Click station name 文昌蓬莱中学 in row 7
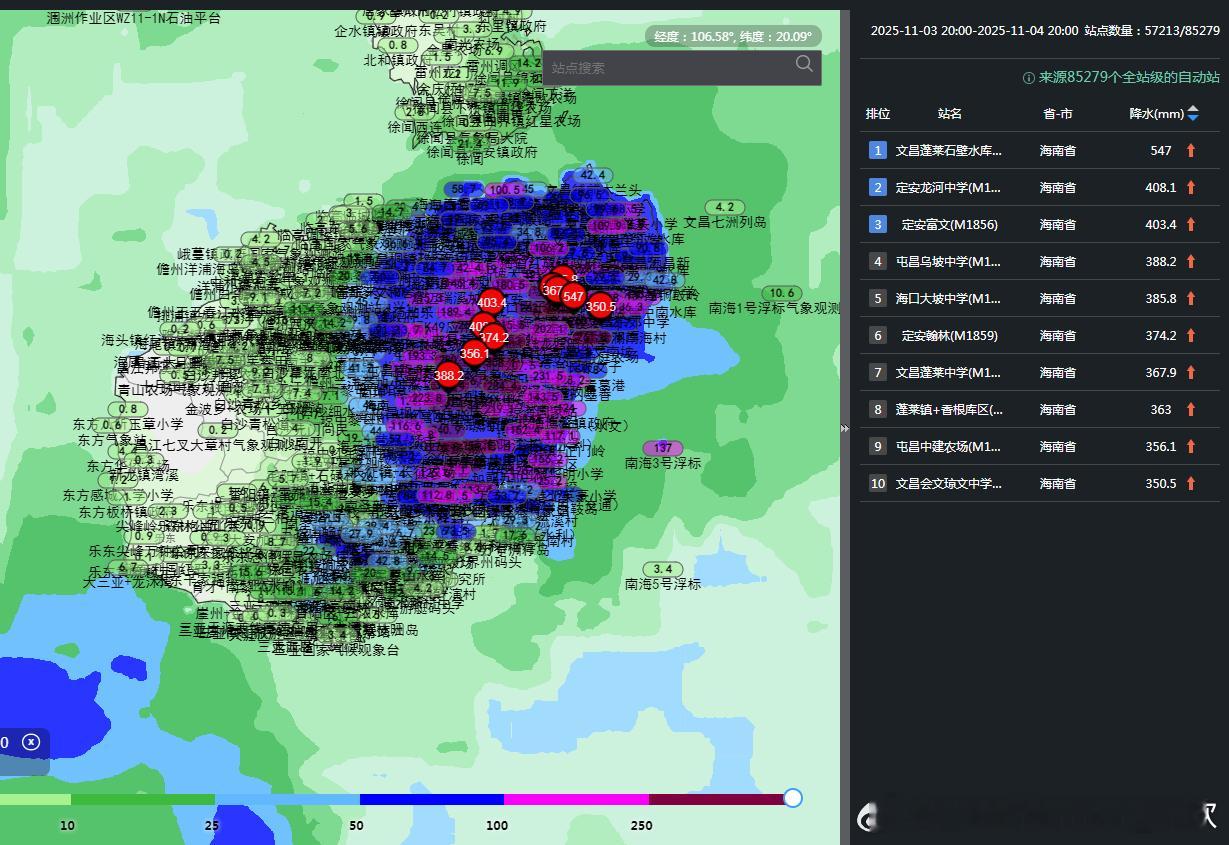The width and height of the screenshot is (1229, 845). point(948,372)
